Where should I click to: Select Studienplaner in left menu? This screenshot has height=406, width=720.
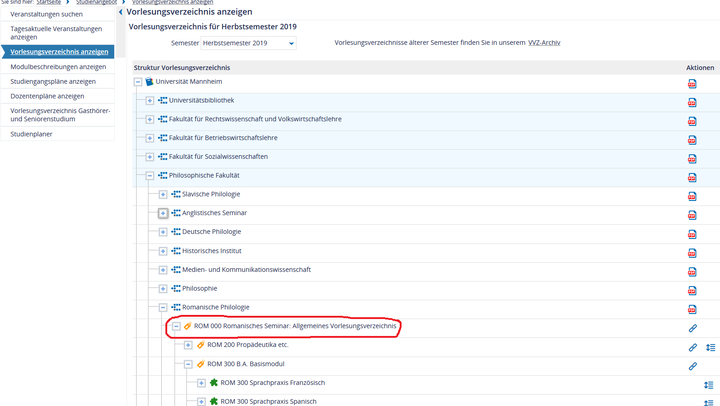(32, 133)
